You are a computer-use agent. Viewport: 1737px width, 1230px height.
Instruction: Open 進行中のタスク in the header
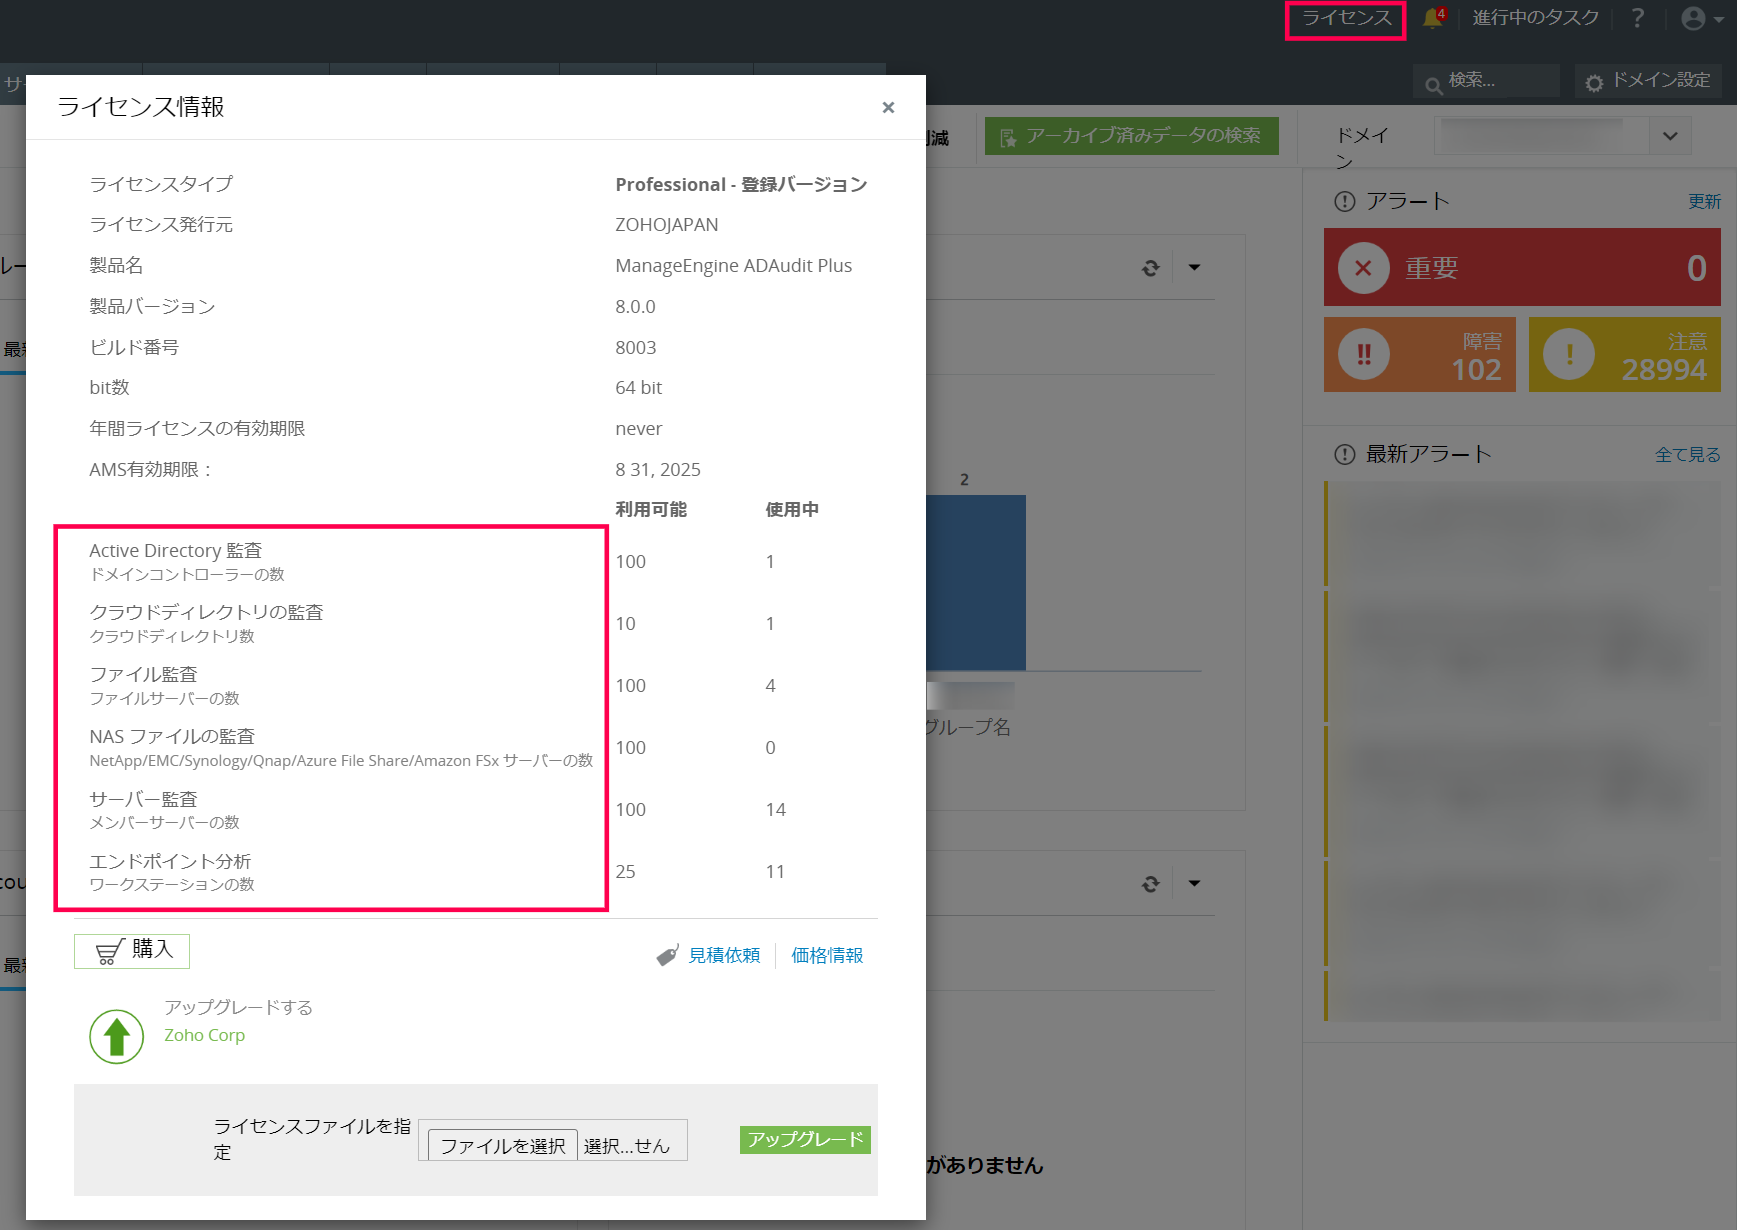(1535, 18)
